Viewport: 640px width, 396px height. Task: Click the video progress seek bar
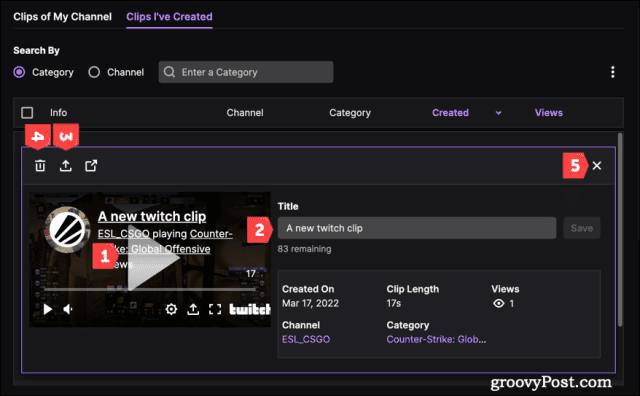150,289
